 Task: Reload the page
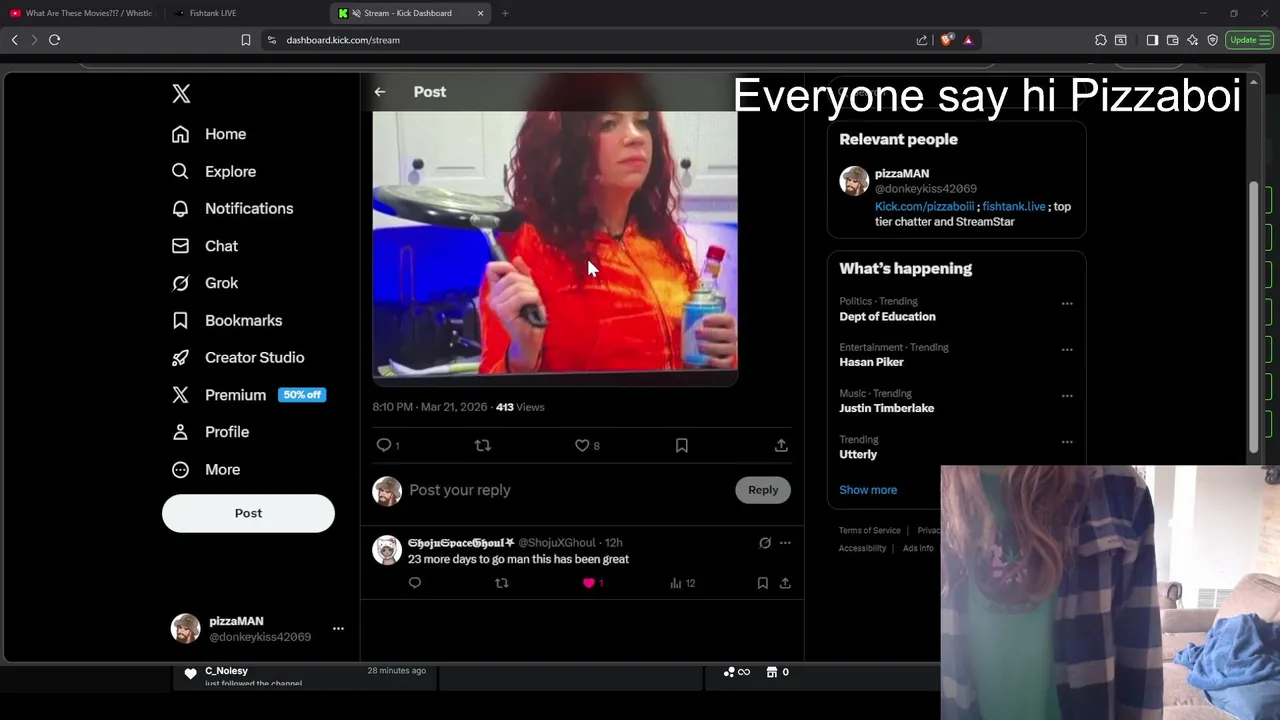click(x=54, y=40)
